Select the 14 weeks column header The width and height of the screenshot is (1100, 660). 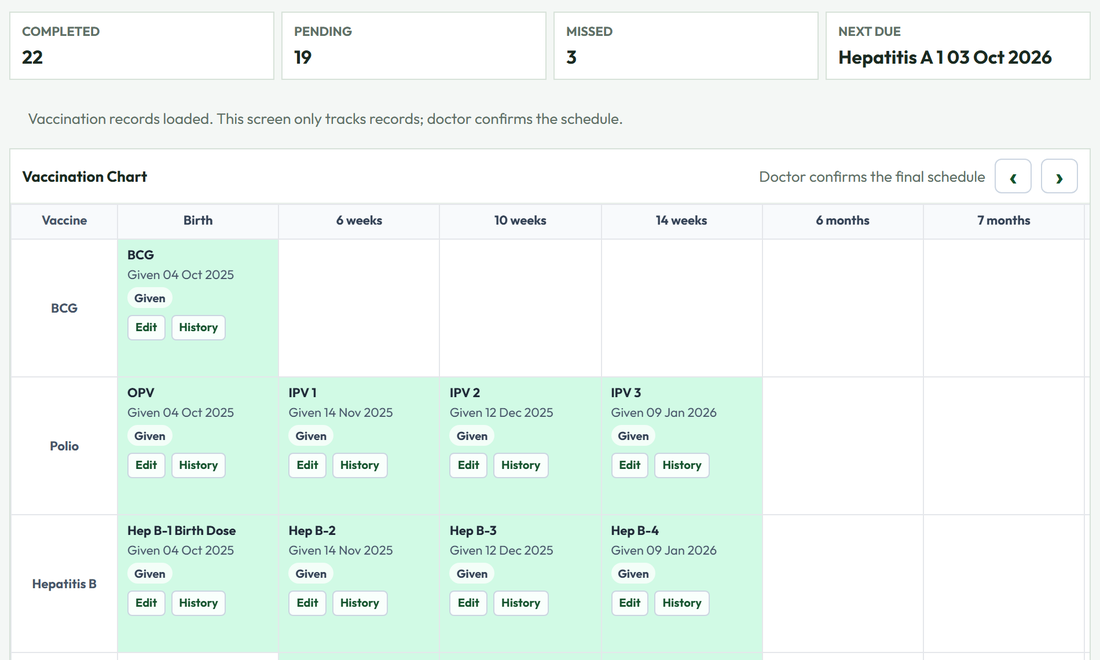(x=681, y=221)
